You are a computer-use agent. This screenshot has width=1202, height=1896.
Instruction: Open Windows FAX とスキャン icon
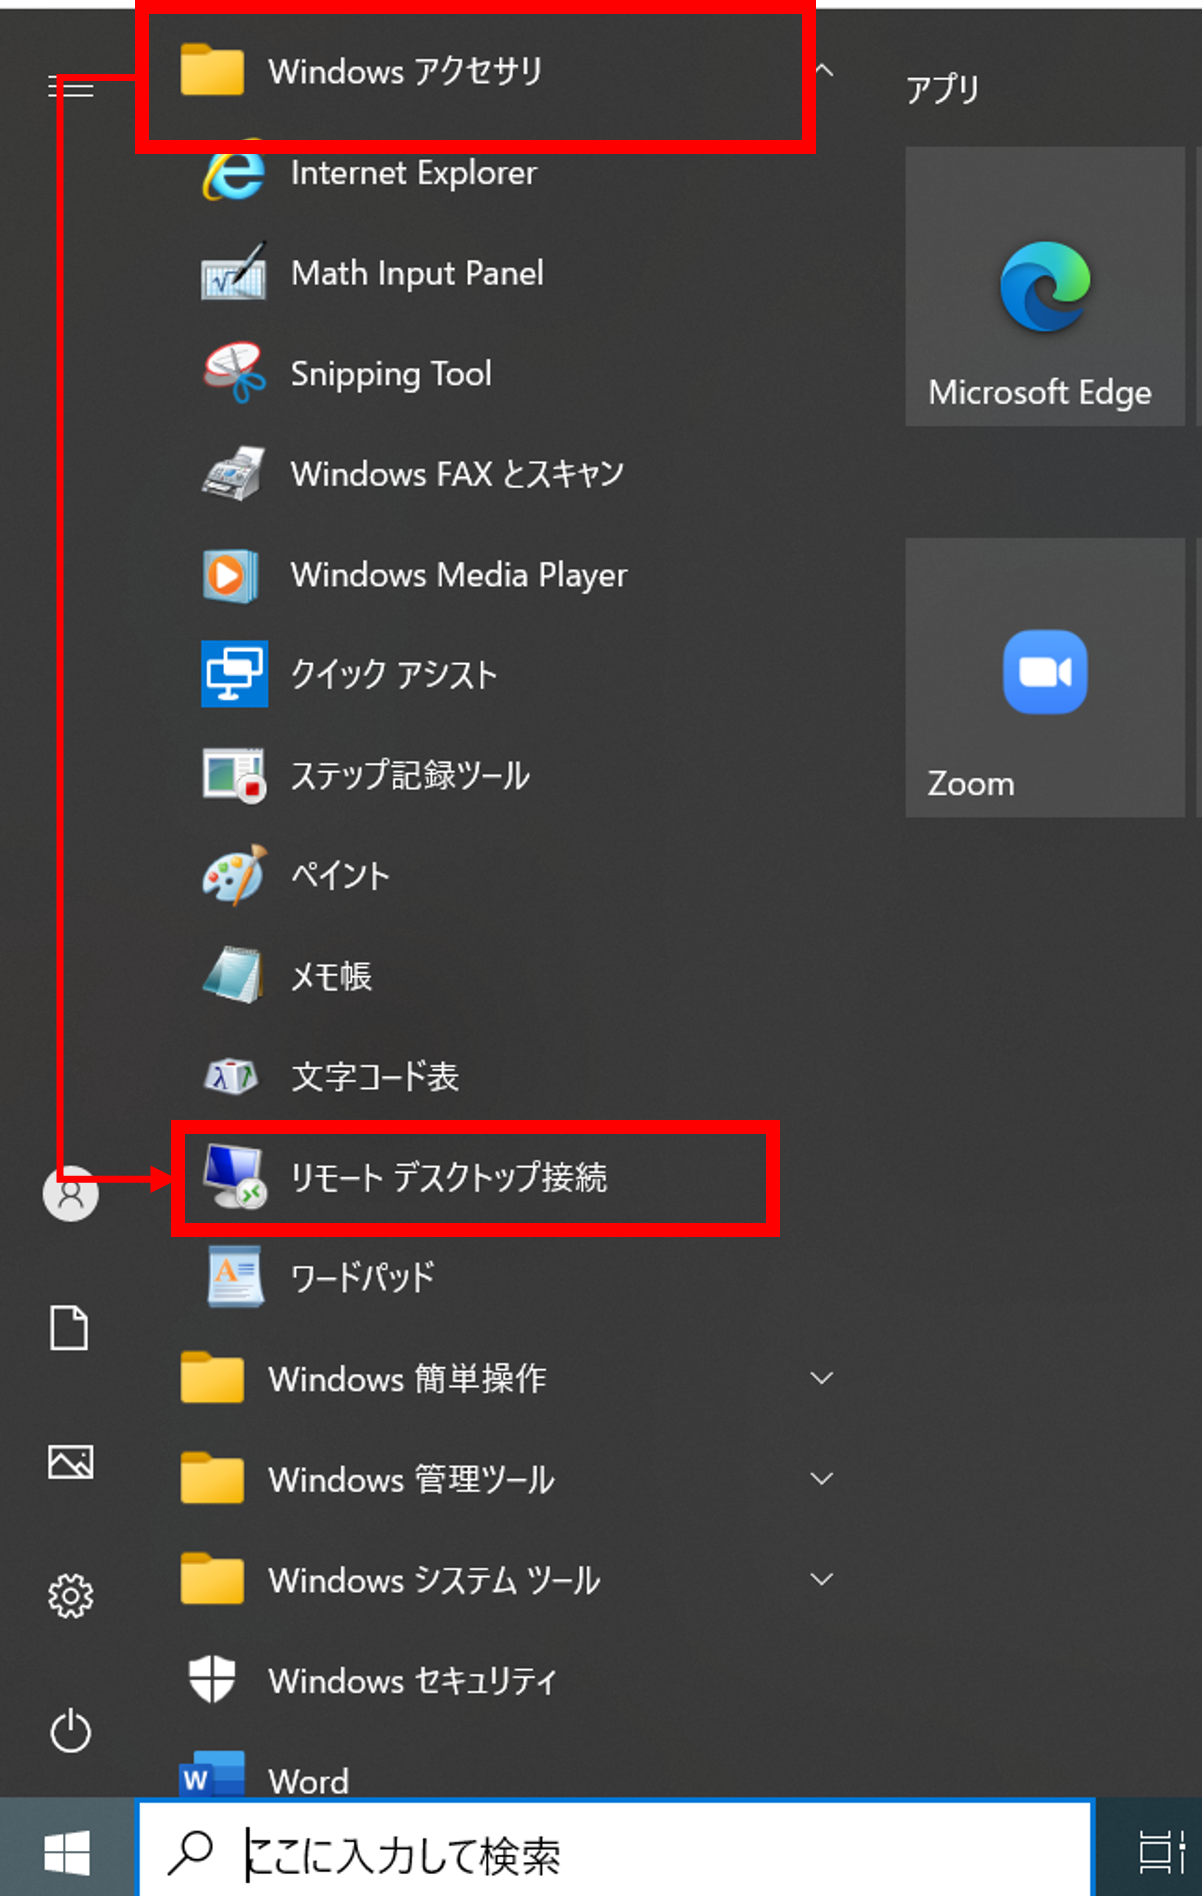pyautogui.click(x=234, y=473)
